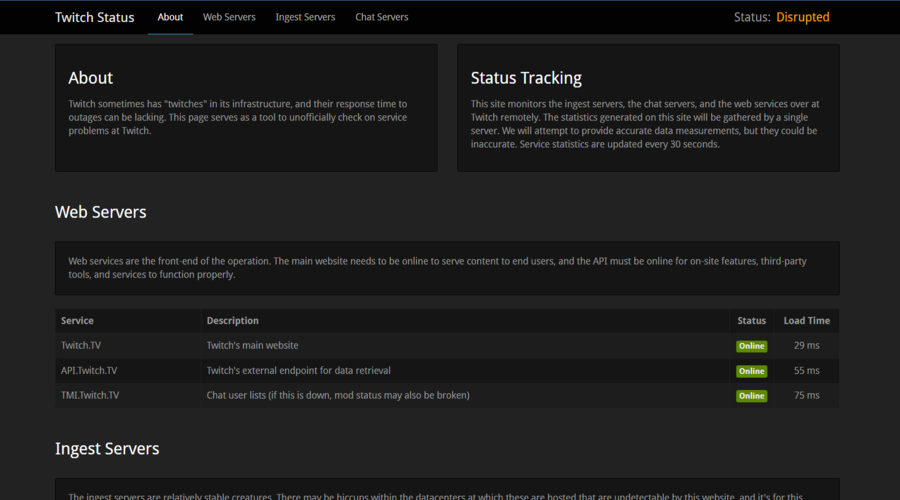Click the Online badge for API.Twitch.TV
900x500 pixels.
point(751,371)
